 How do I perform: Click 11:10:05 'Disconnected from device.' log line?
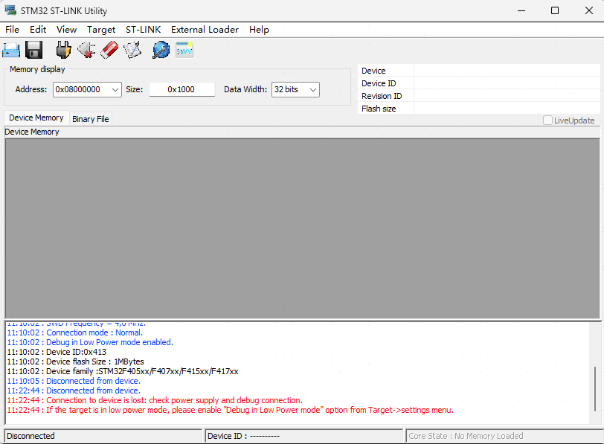[x=74, y=381]
